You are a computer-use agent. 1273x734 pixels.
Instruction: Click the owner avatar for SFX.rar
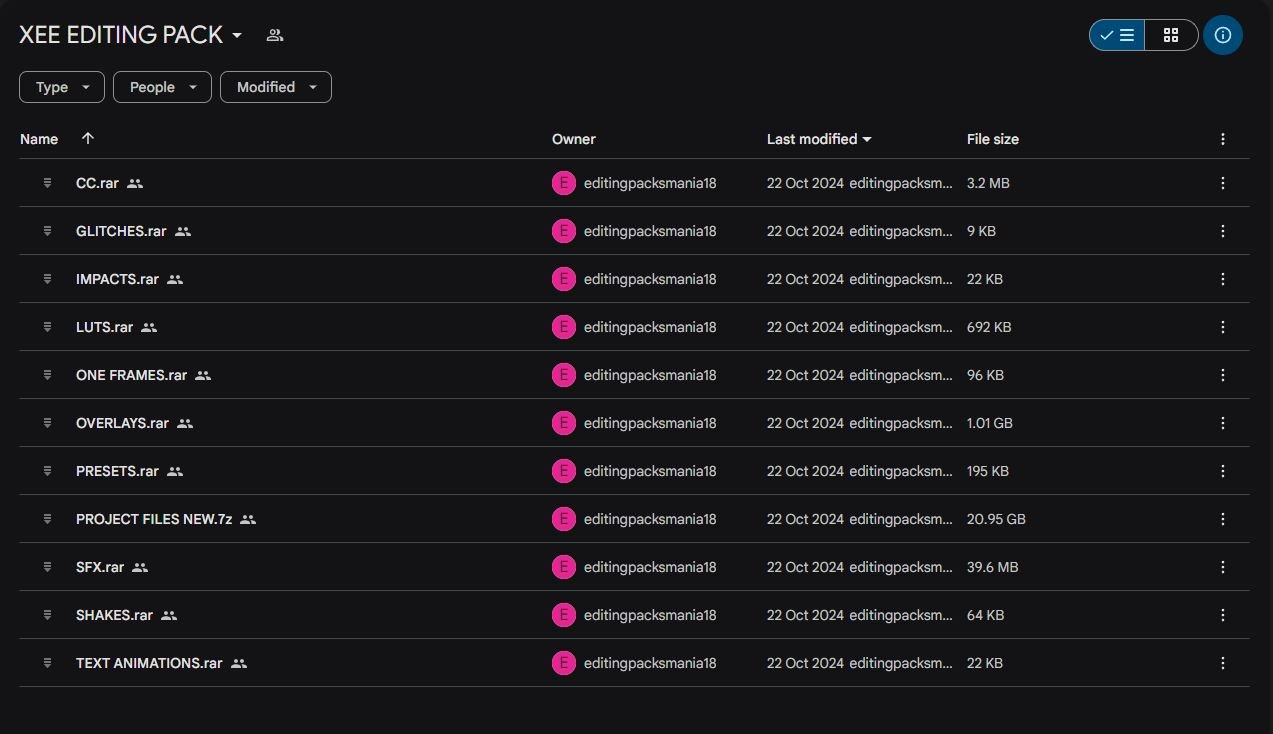pos(564,567)
